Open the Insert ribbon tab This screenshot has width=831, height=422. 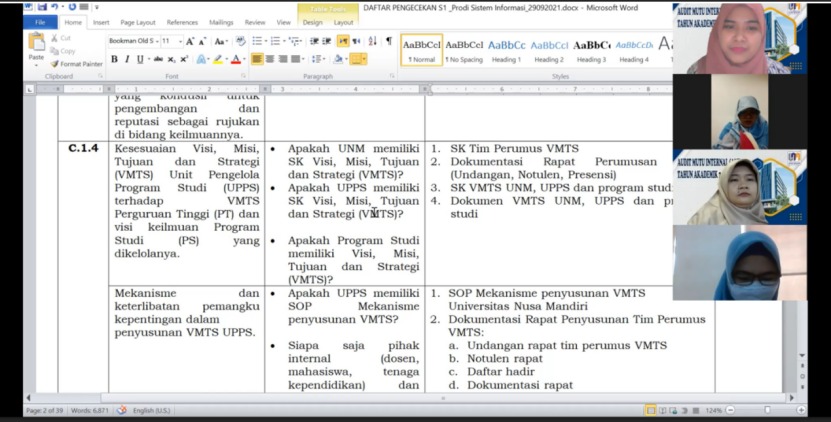[x=101, y=22]
